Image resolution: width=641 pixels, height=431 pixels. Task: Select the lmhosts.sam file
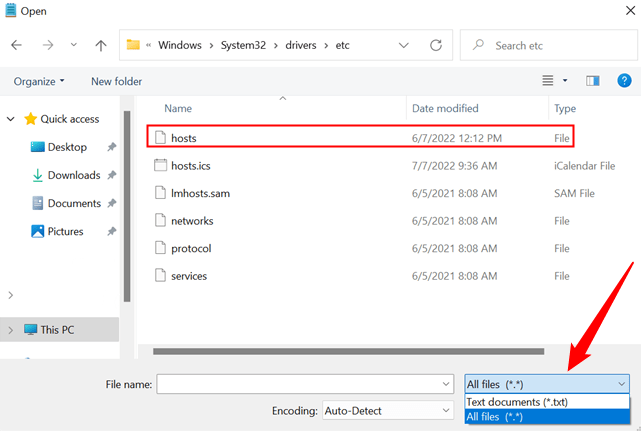click(x=201, y=193)
